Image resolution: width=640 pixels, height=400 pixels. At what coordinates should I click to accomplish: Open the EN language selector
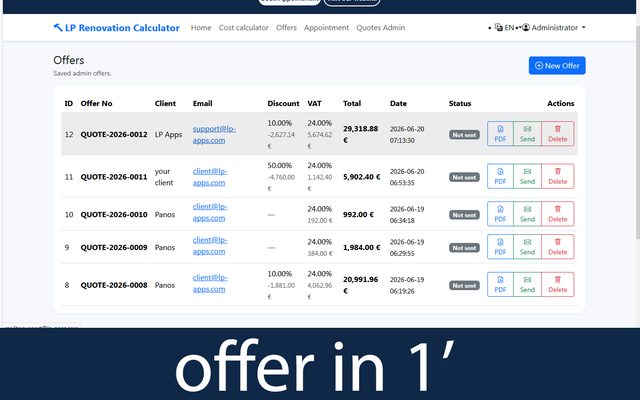point(504,28)
